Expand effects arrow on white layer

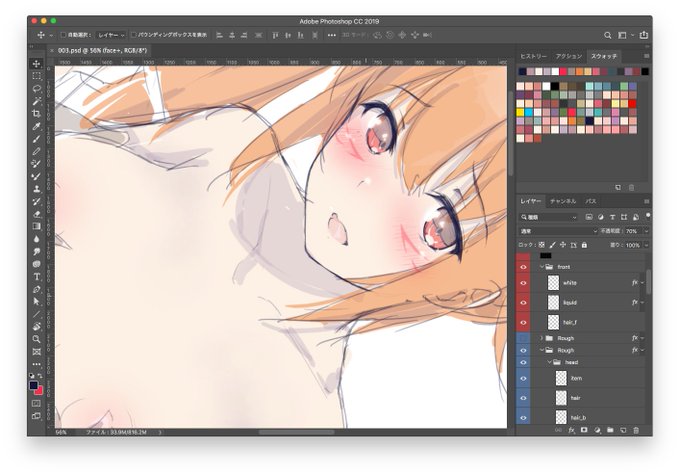click(x=642, y=283)
